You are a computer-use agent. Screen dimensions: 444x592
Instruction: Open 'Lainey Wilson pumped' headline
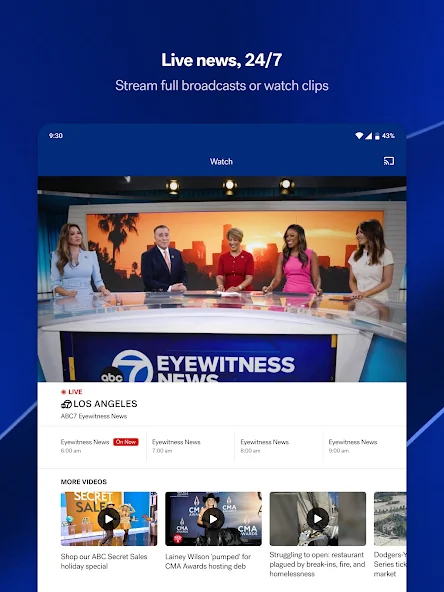(208, 561)
